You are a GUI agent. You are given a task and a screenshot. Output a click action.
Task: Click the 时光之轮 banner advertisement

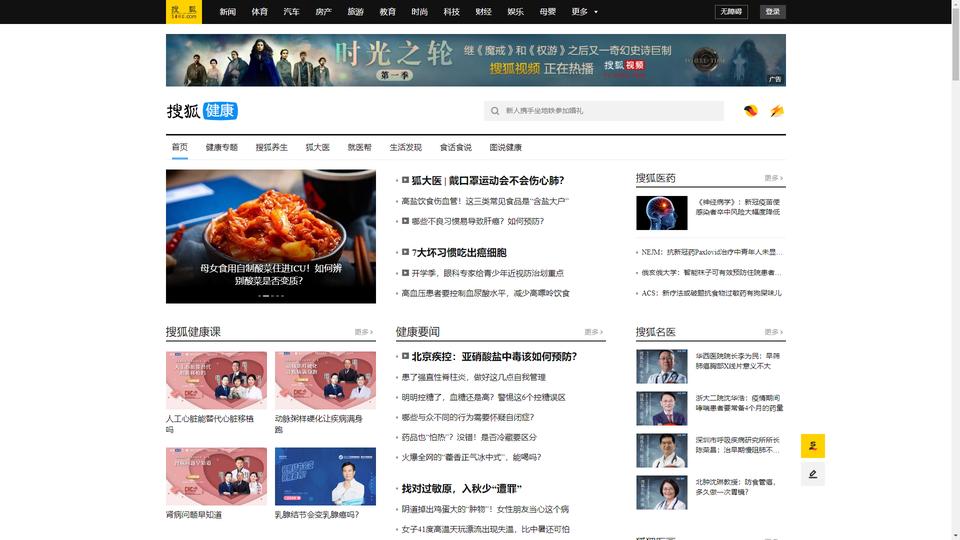[476, 60]
